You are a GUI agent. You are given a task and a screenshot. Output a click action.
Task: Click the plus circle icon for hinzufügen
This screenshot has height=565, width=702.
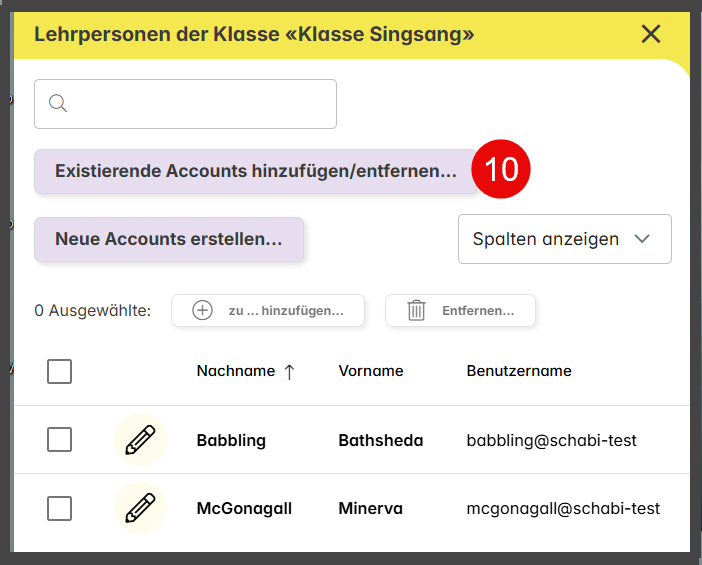pos(202,310)
